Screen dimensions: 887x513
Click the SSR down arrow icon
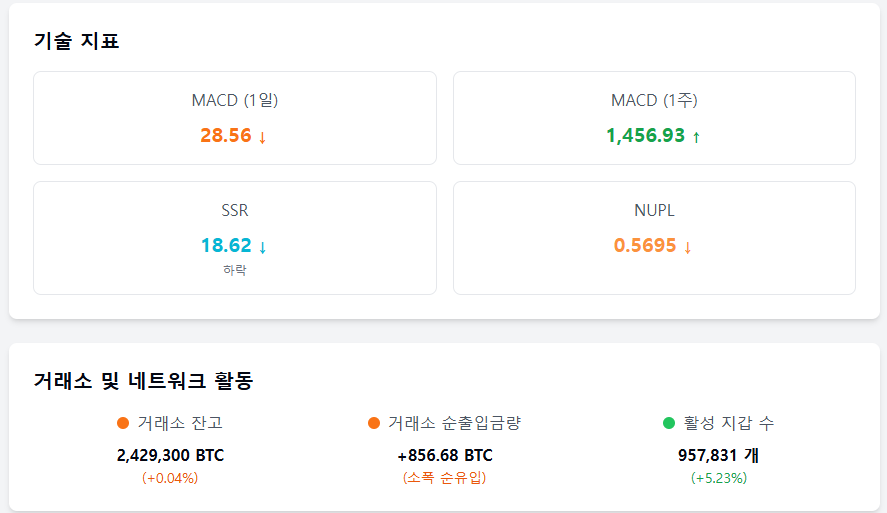[x=262, y=247]
